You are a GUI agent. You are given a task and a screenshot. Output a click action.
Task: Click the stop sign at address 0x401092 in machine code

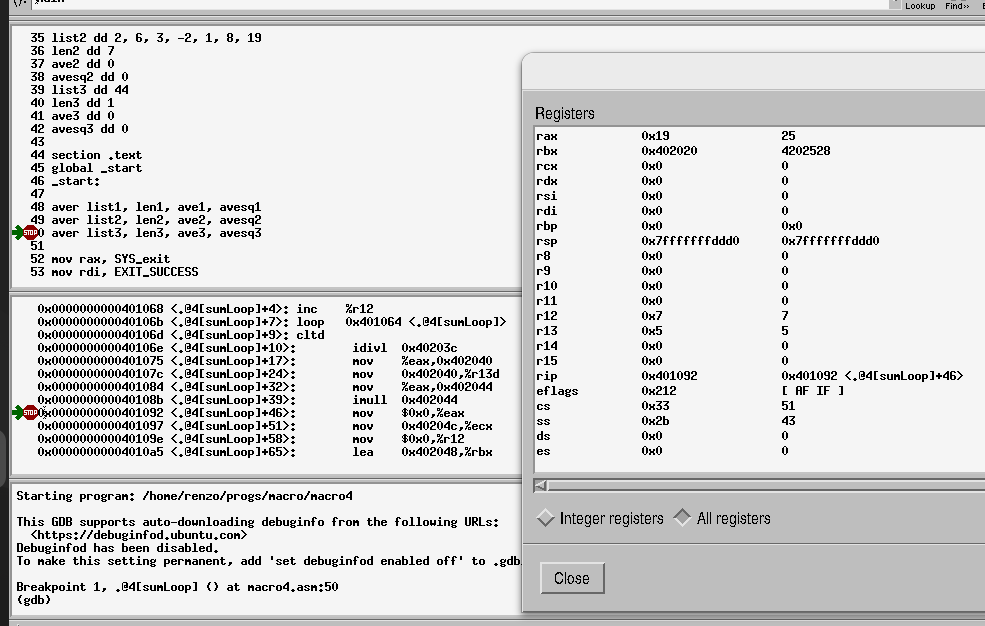31,413
